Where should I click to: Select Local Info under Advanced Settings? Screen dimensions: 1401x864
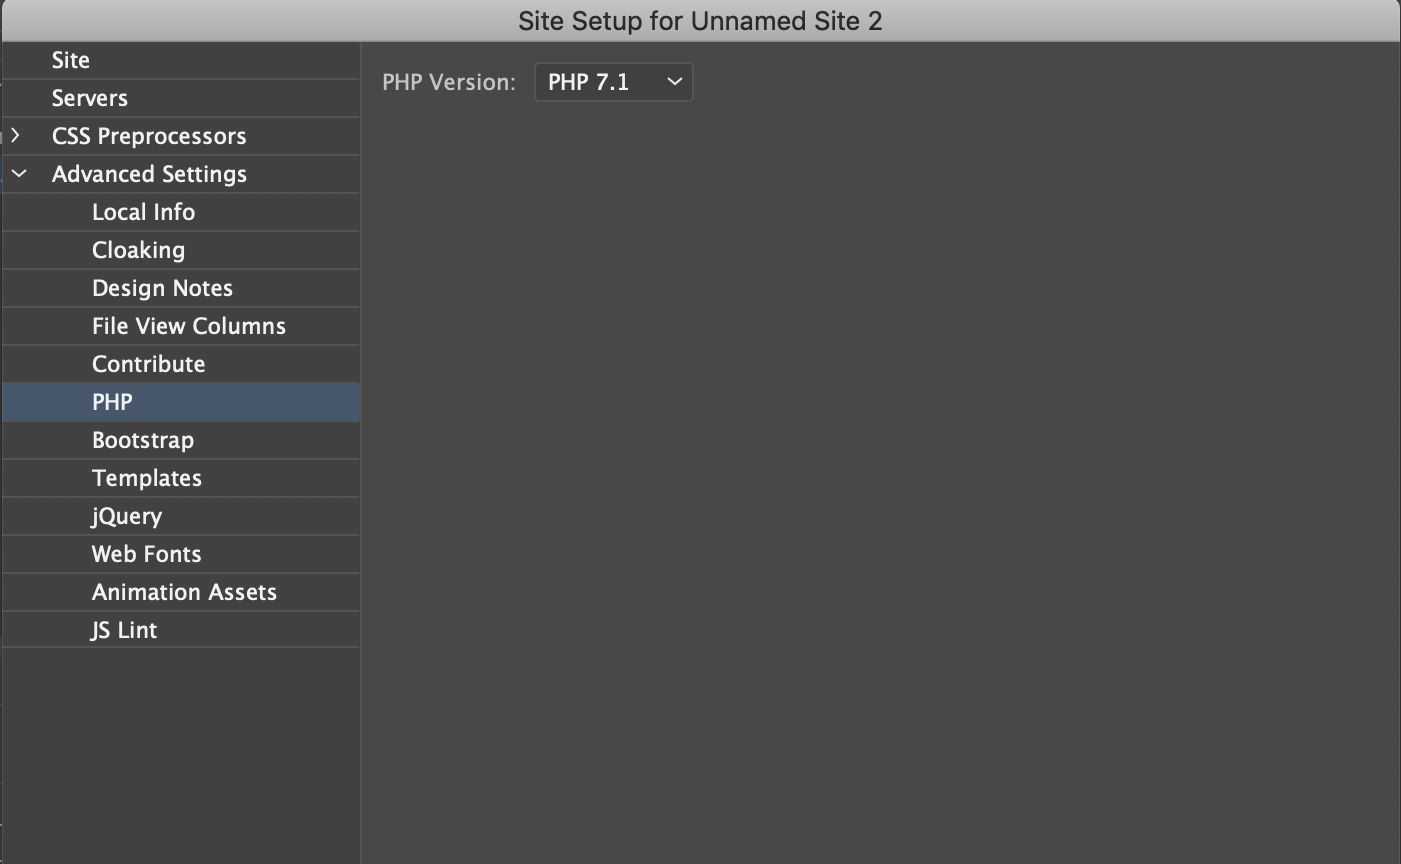(x=143, y=212)
